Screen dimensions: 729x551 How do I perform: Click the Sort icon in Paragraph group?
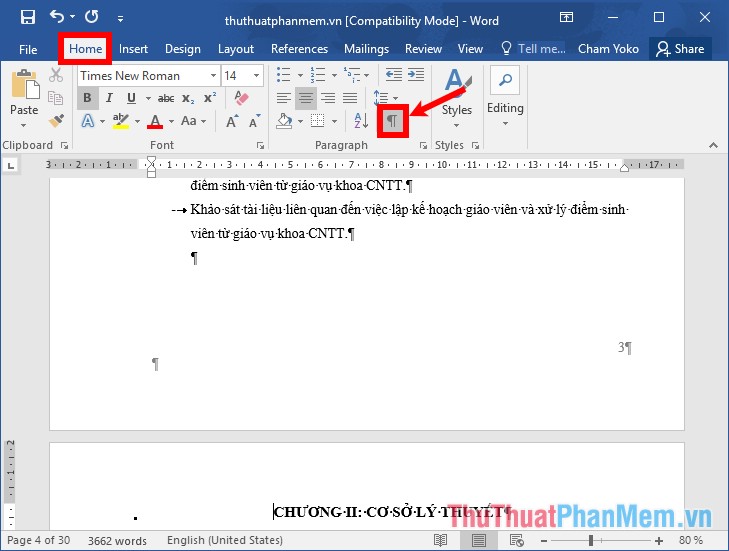point(361,121)
